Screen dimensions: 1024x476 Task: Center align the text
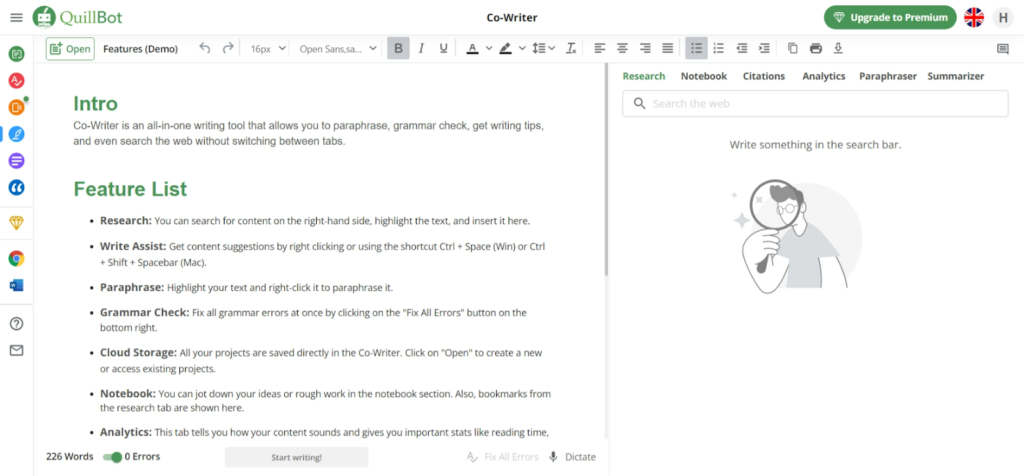622,48
